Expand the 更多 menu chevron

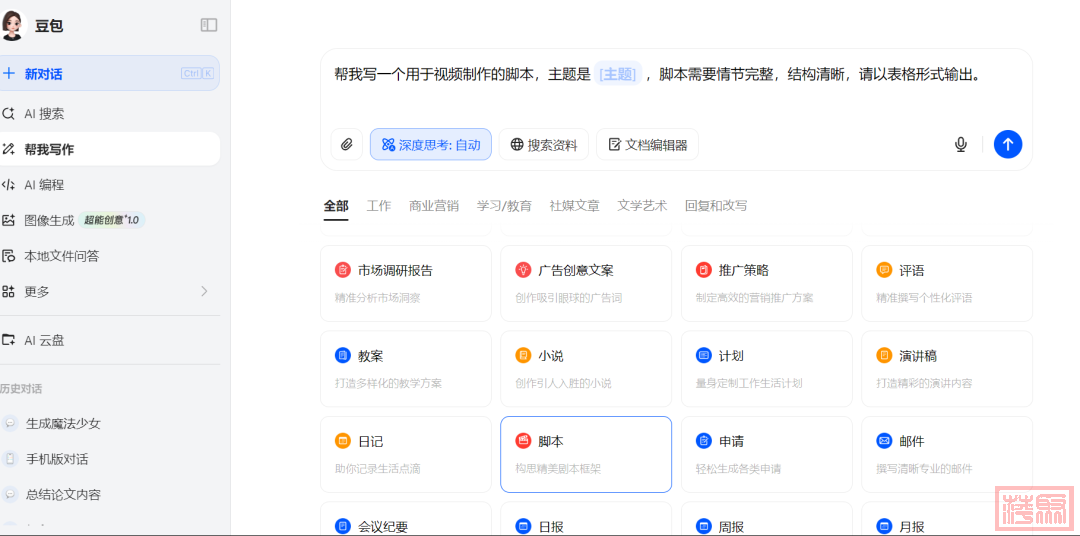pos(204,291)
